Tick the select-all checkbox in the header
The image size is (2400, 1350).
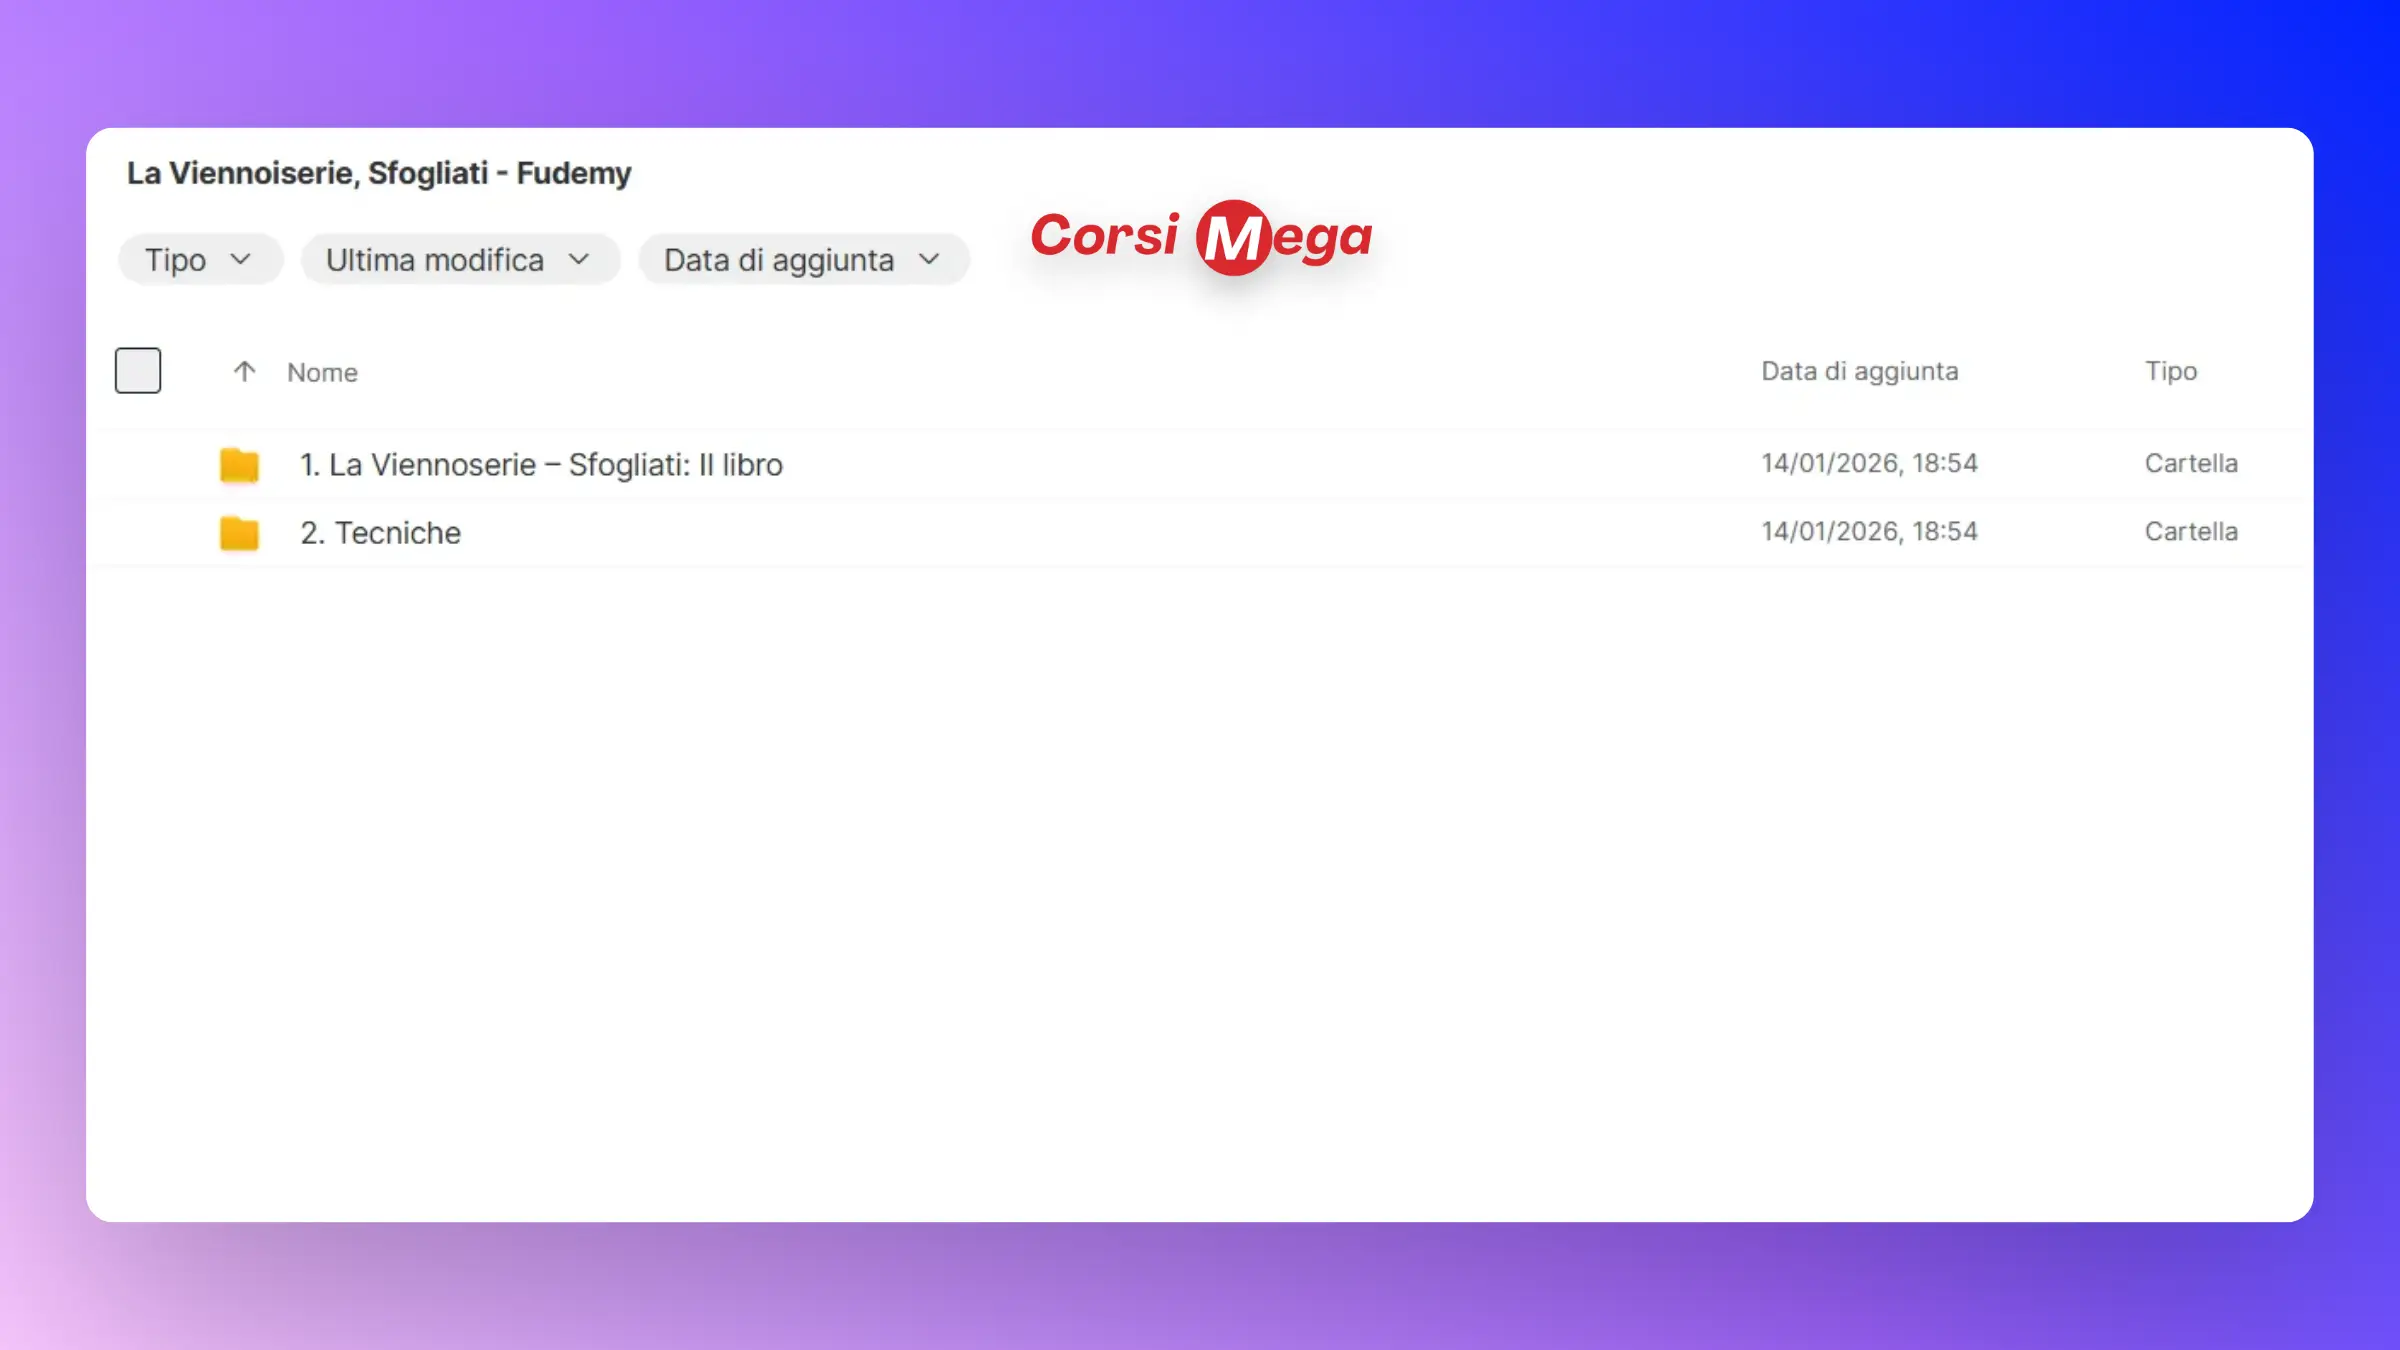coord(138,371)
